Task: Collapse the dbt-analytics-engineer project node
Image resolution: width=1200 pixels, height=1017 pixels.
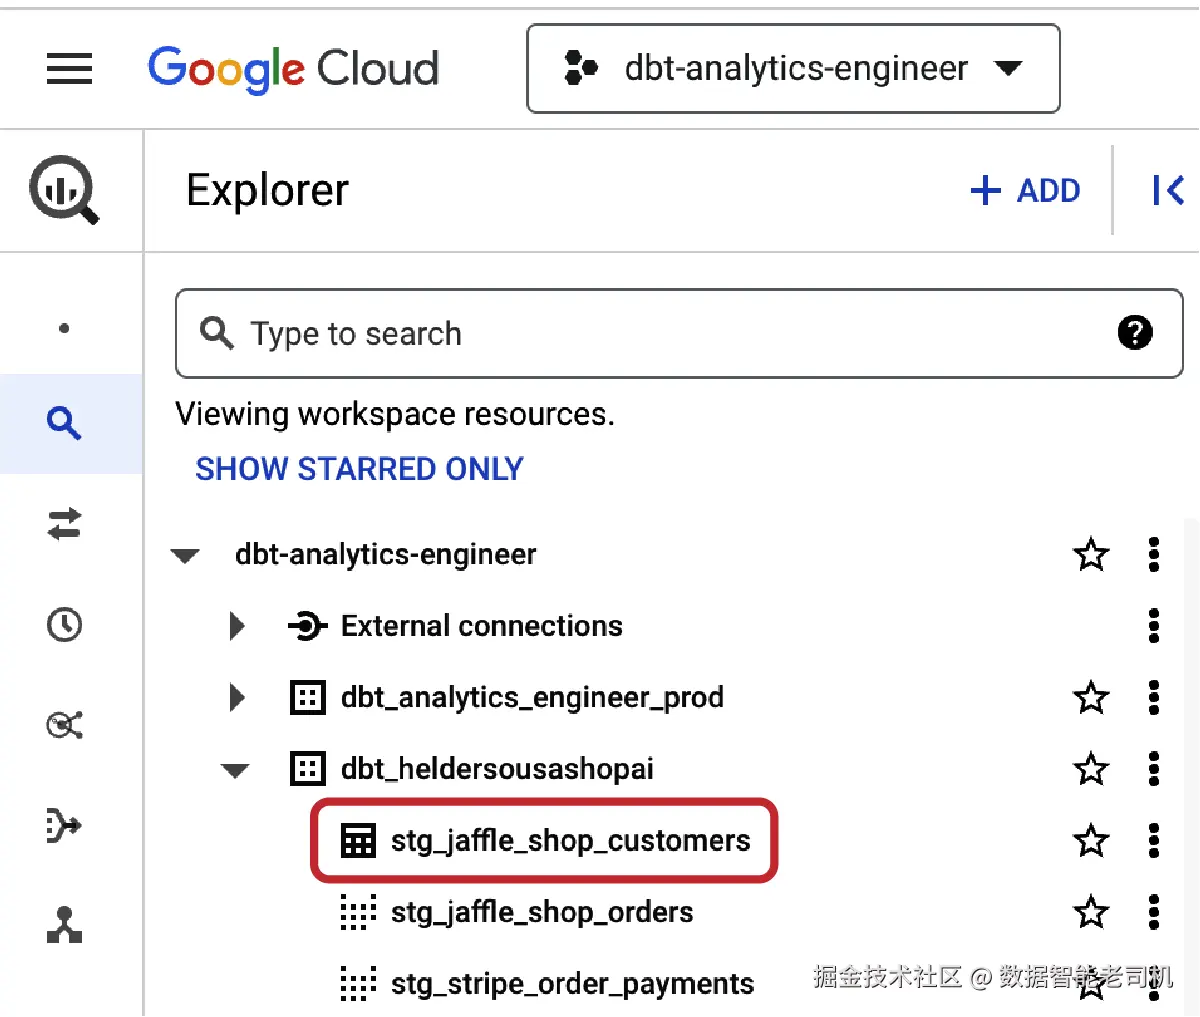Action: click(x=185, y=555)
